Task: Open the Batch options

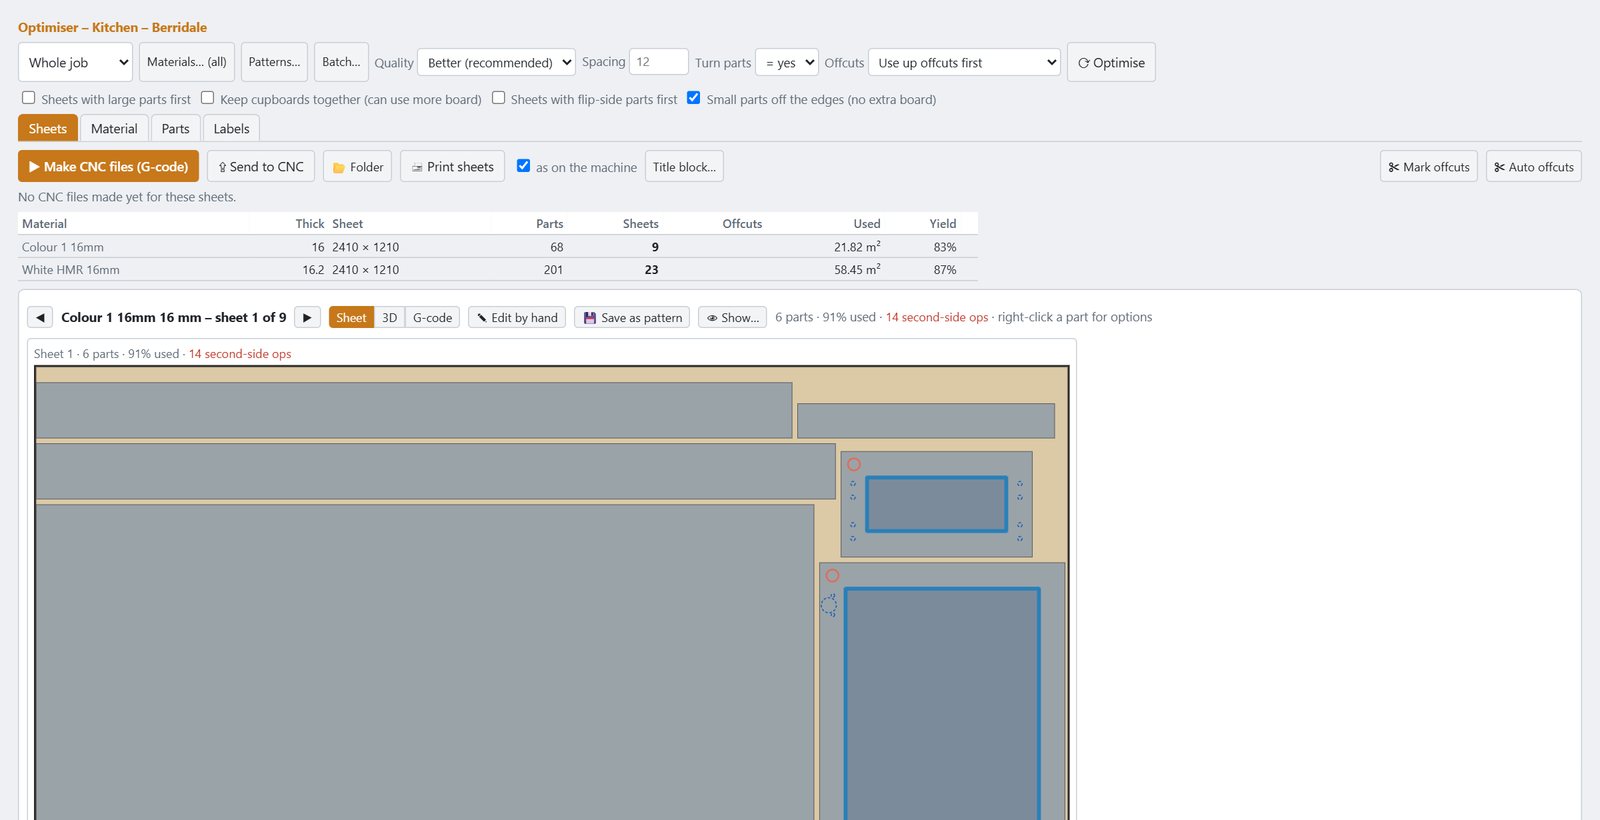Action: 341,62
